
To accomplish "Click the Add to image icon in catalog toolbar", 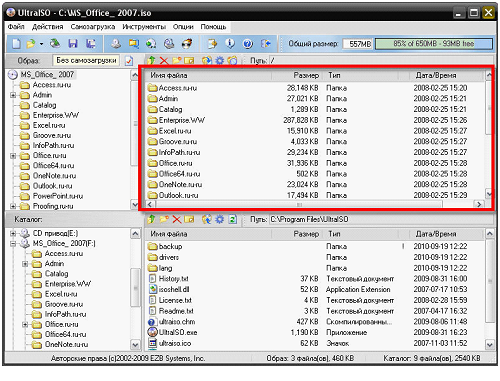I will point(207,219).
